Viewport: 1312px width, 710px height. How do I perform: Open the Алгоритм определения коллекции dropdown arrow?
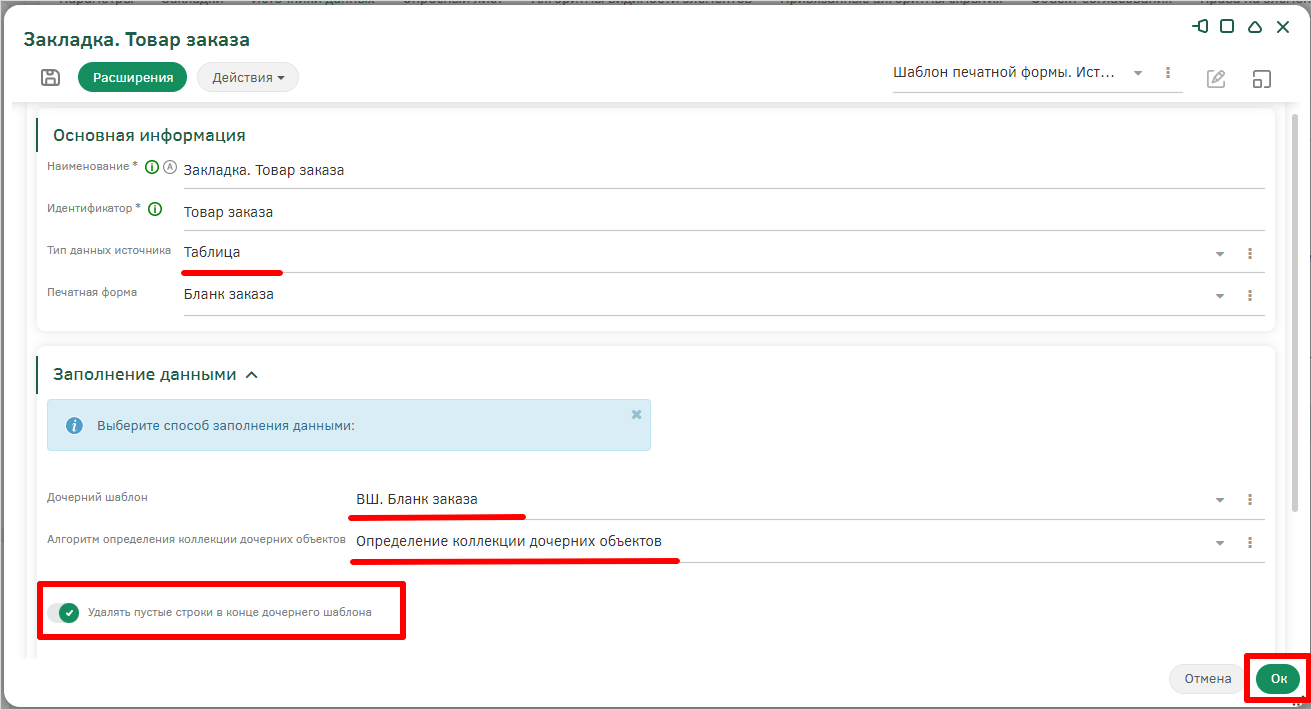click(x=1220, y=543)
